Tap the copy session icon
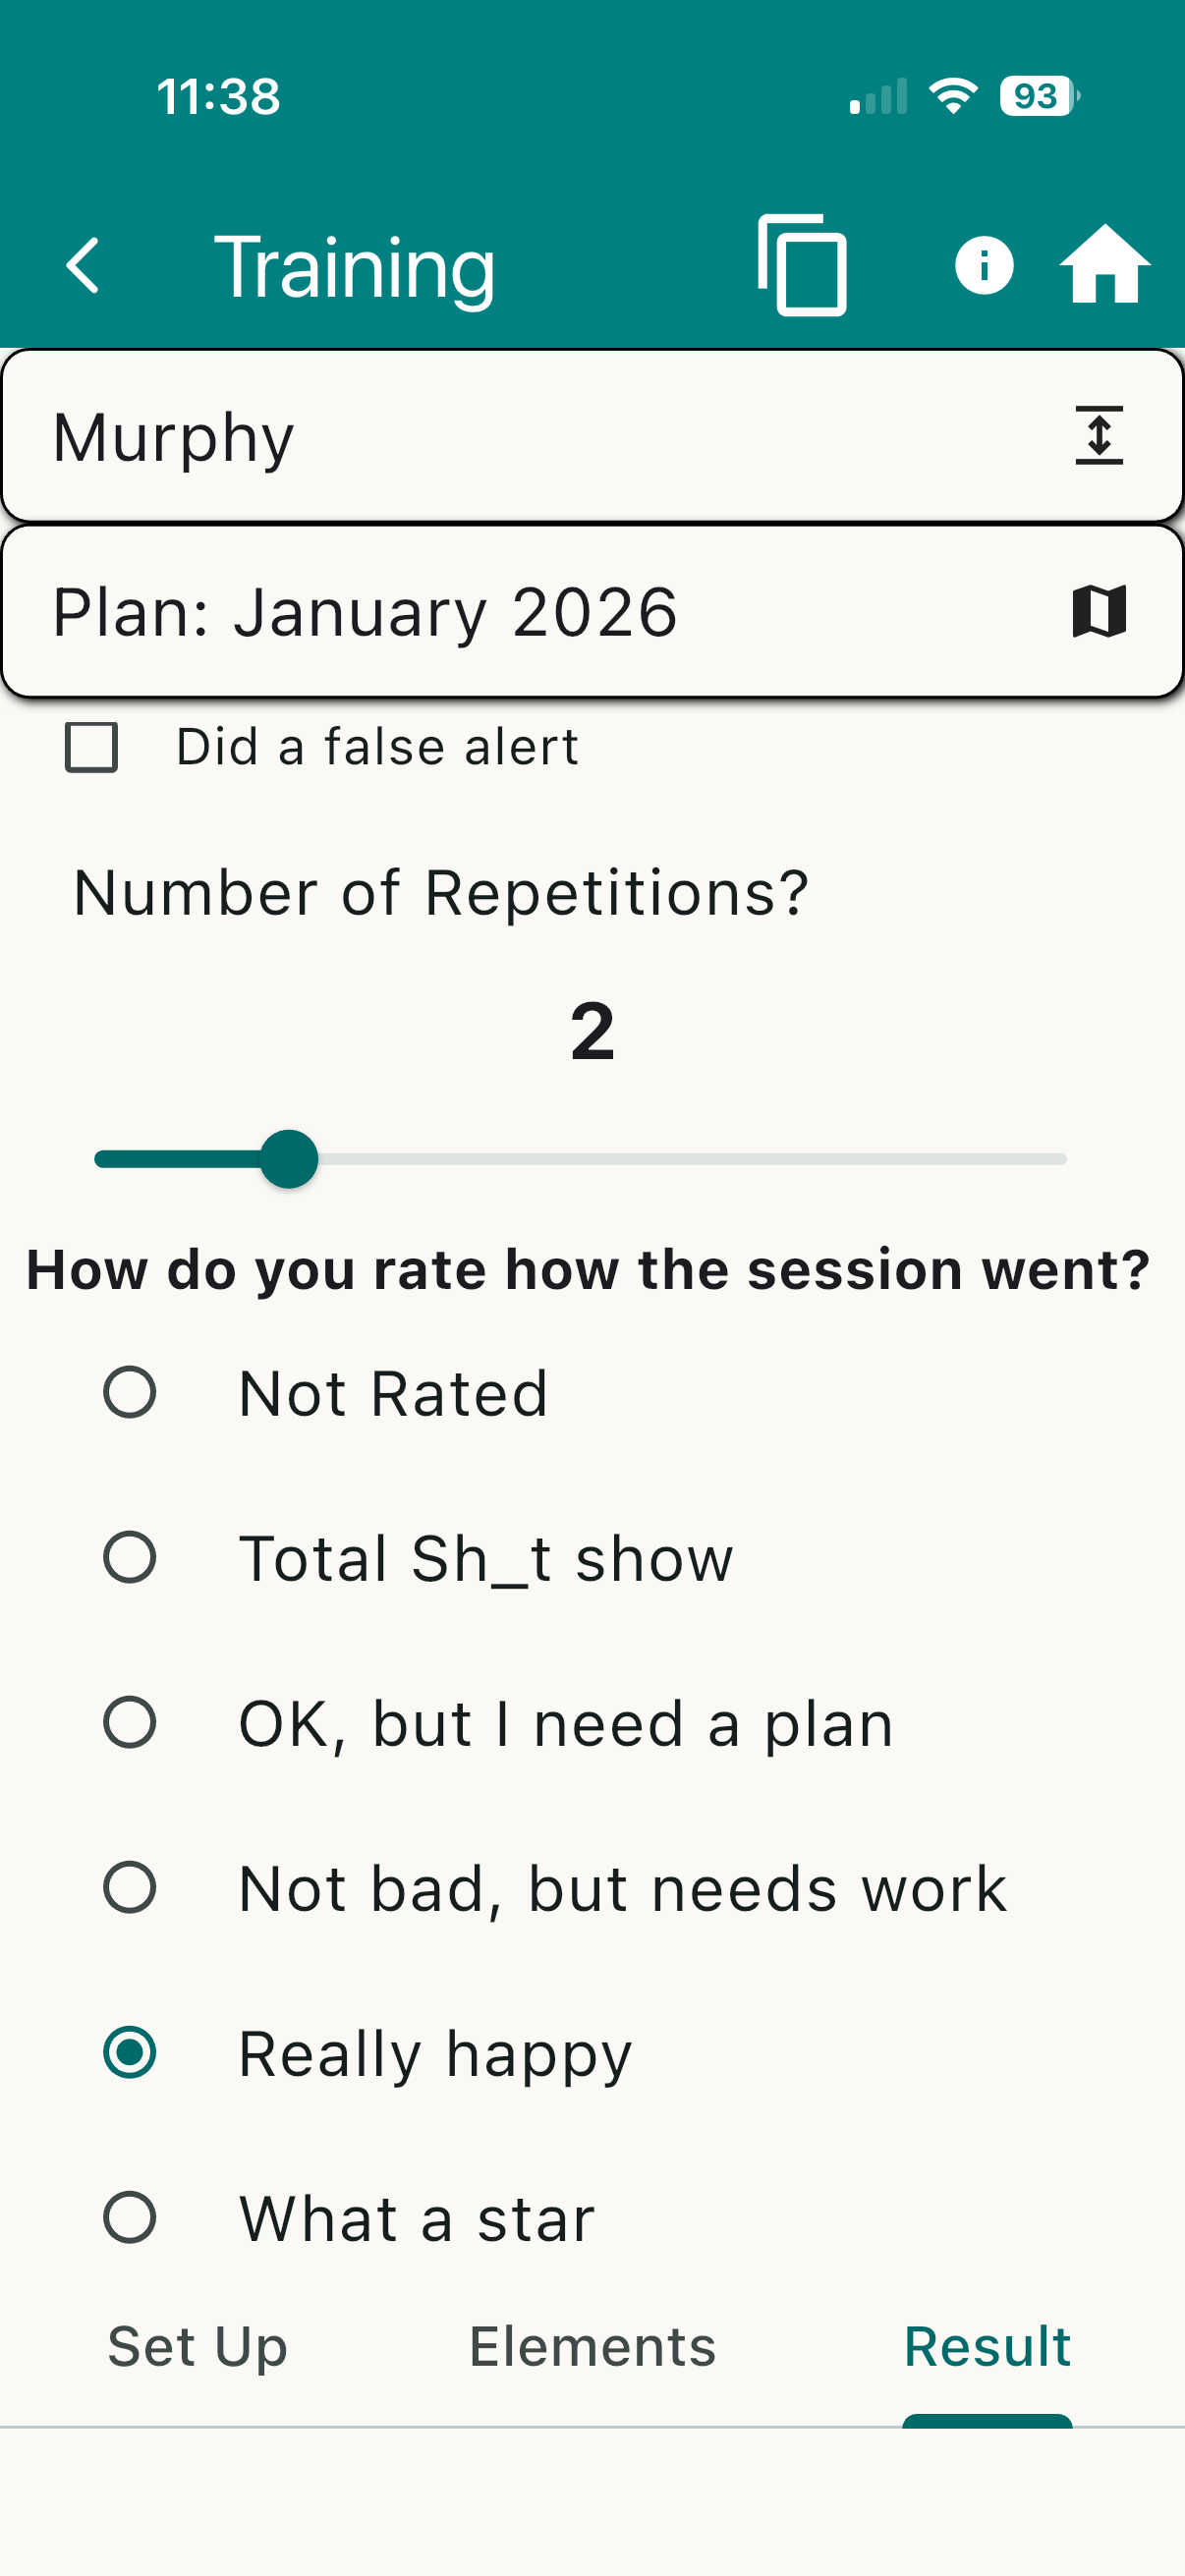This screenshot has width=1185, height=2576. [802, 266]
